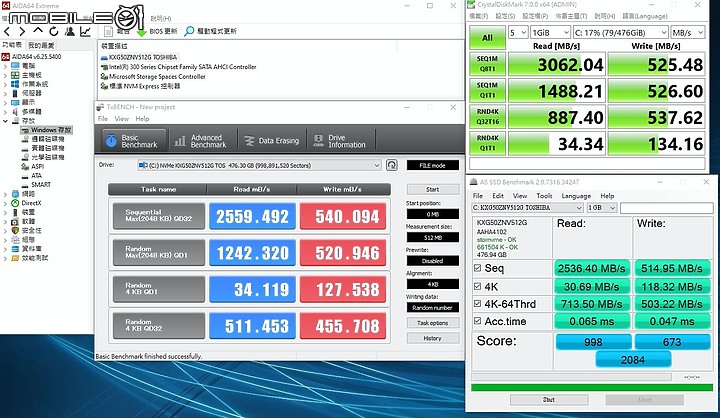
Task: Toggle the Acc.time checkbox in AS SSD
Action: pyautogui.click(x=478, y=321)
